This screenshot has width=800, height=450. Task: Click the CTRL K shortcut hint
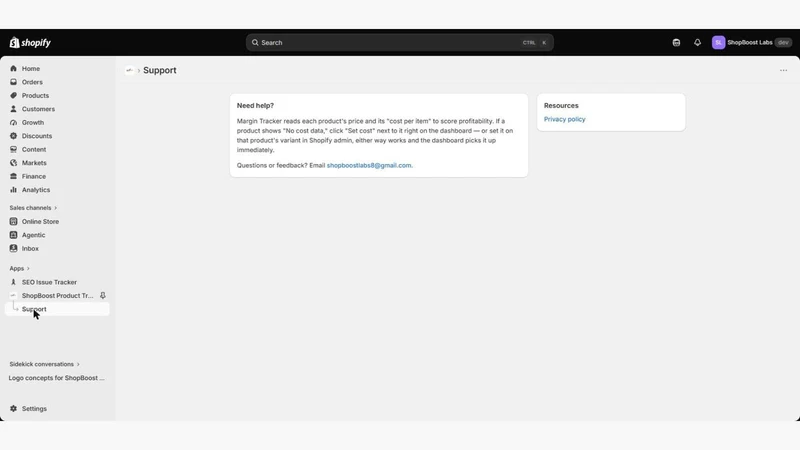[535, 43]
